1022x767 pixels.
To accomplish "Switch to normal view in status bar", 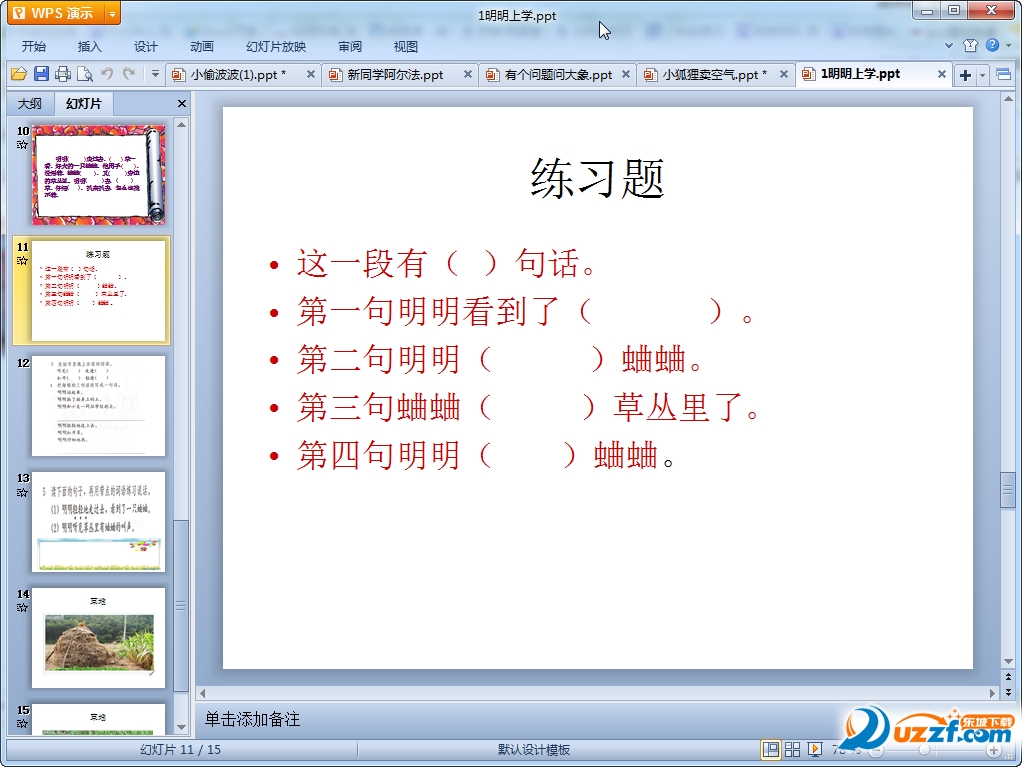I will (770, 749).
